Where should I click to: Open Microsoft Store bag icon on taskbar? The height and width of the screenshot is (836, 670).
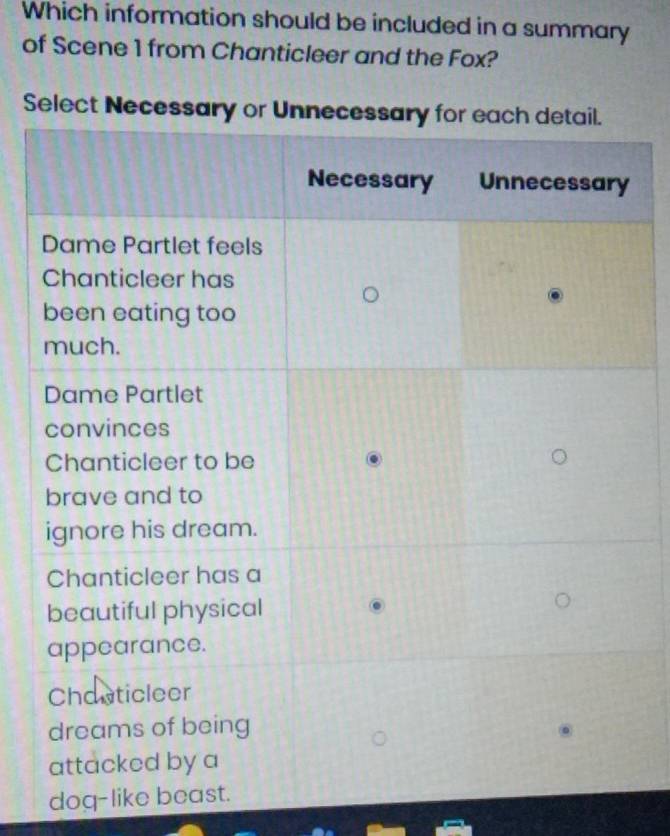coord(453,829)
